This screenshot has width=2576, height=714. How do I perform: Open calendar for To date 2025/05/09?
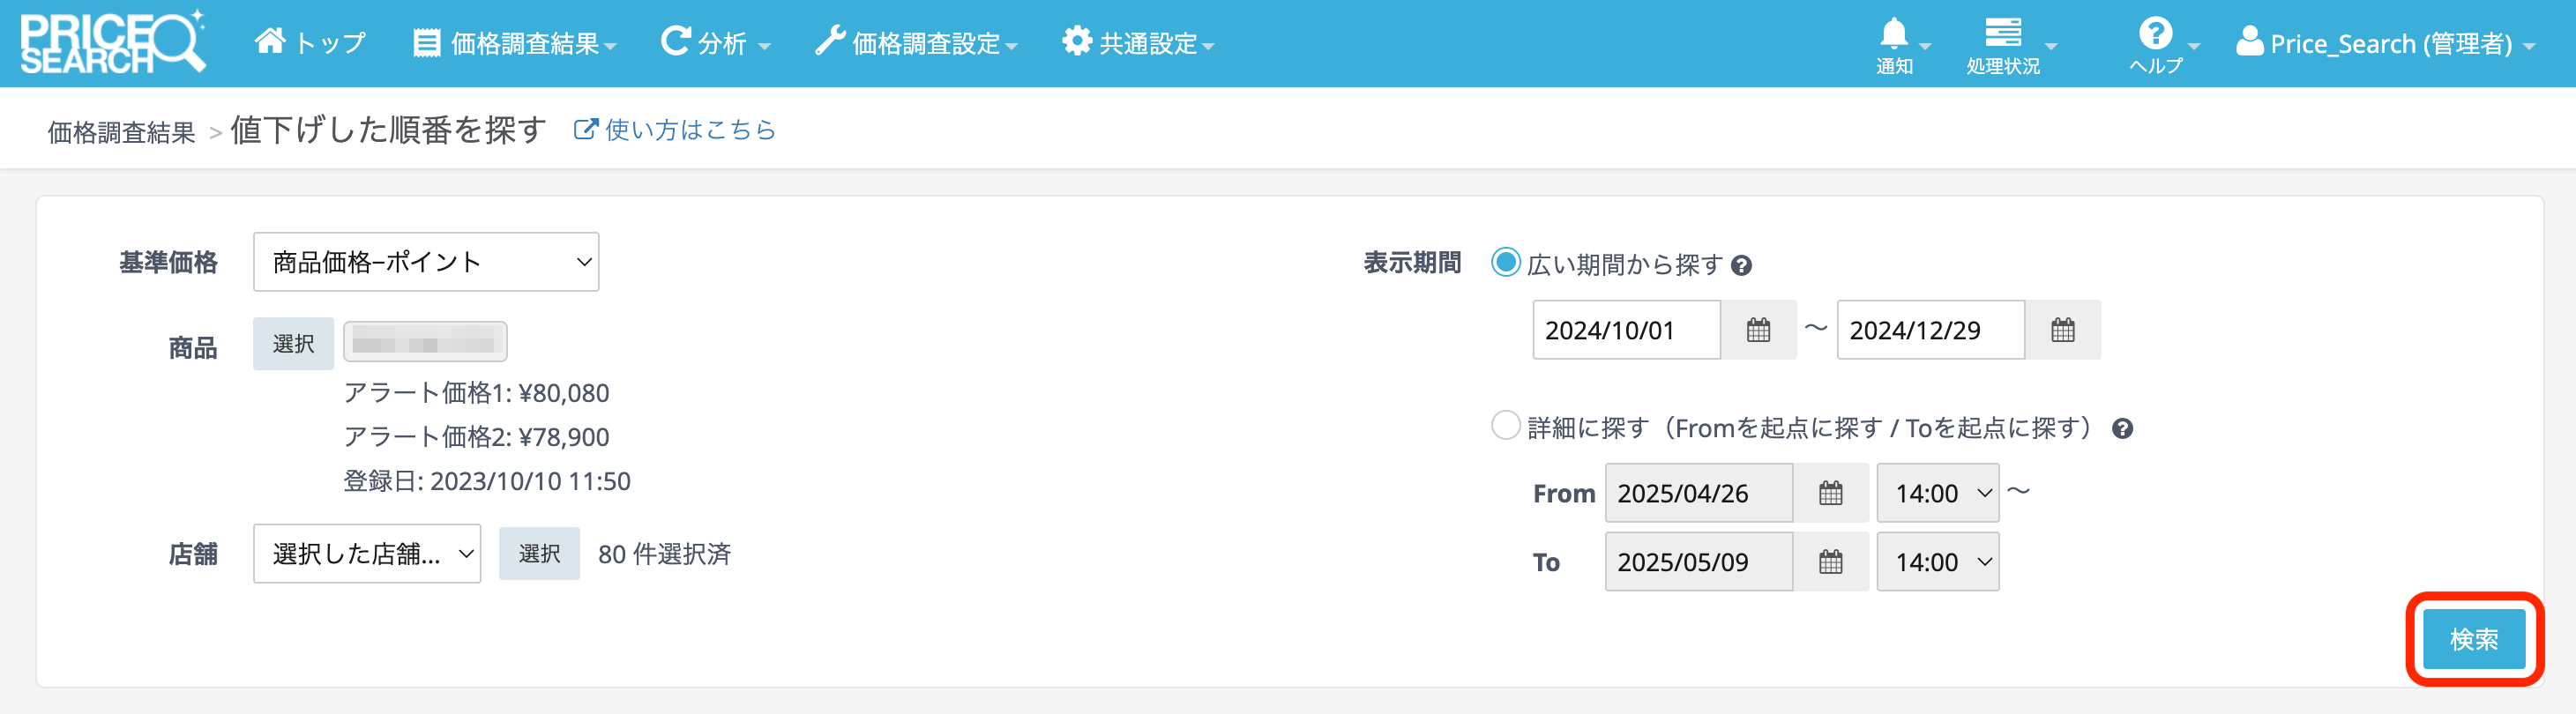click(1830, 562)
